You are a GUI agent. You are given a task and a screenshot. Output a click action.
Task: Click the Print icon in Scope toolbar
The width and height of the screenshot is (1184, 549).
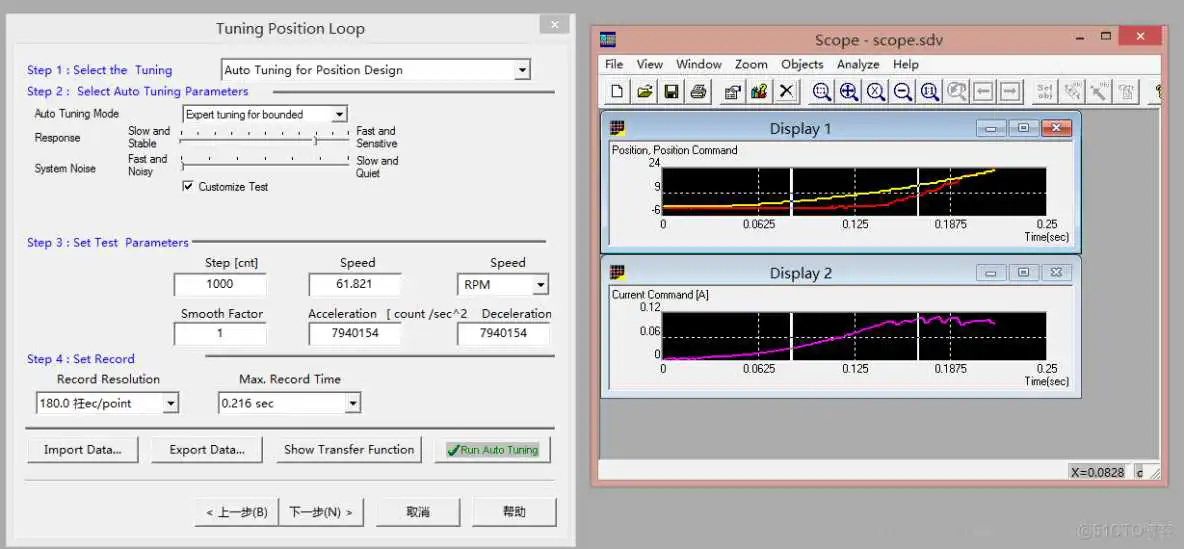pos(698,91)
